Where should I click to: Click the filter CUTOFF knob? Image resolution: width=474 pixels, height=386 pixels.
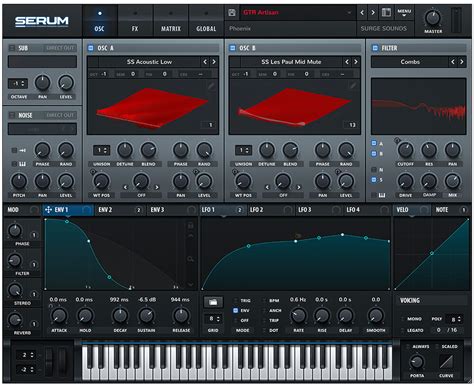pyautogui.click(x=405, y=150)
